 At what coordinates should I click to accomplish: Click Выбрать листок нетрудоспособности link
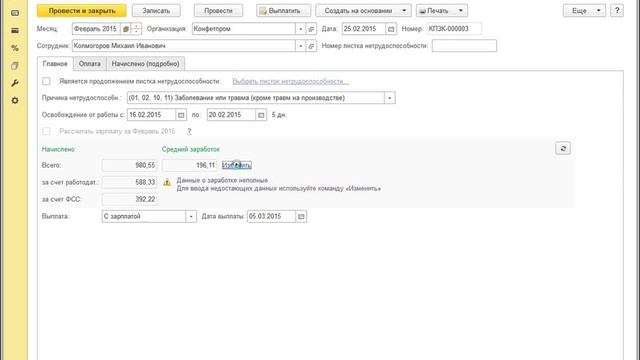click(290, 81)
